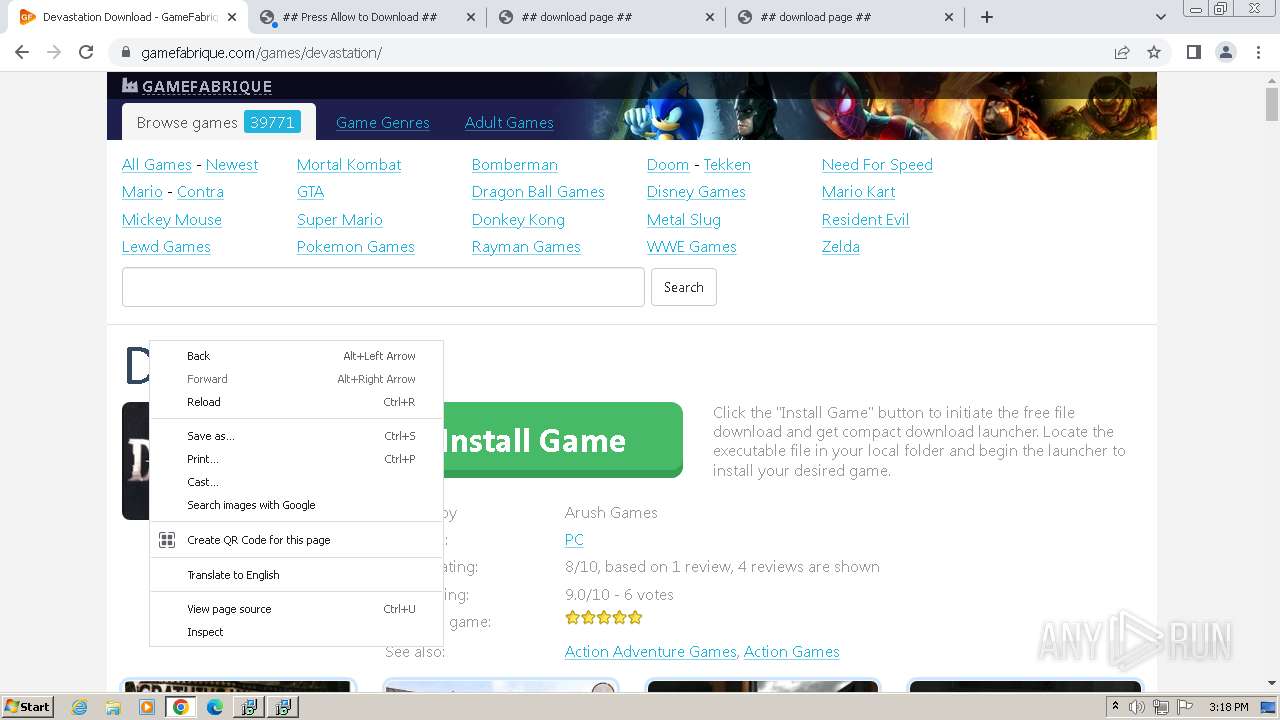Choose Inspect in the context menu
This screenshot has height=720, width=1280.
point(296,632)
